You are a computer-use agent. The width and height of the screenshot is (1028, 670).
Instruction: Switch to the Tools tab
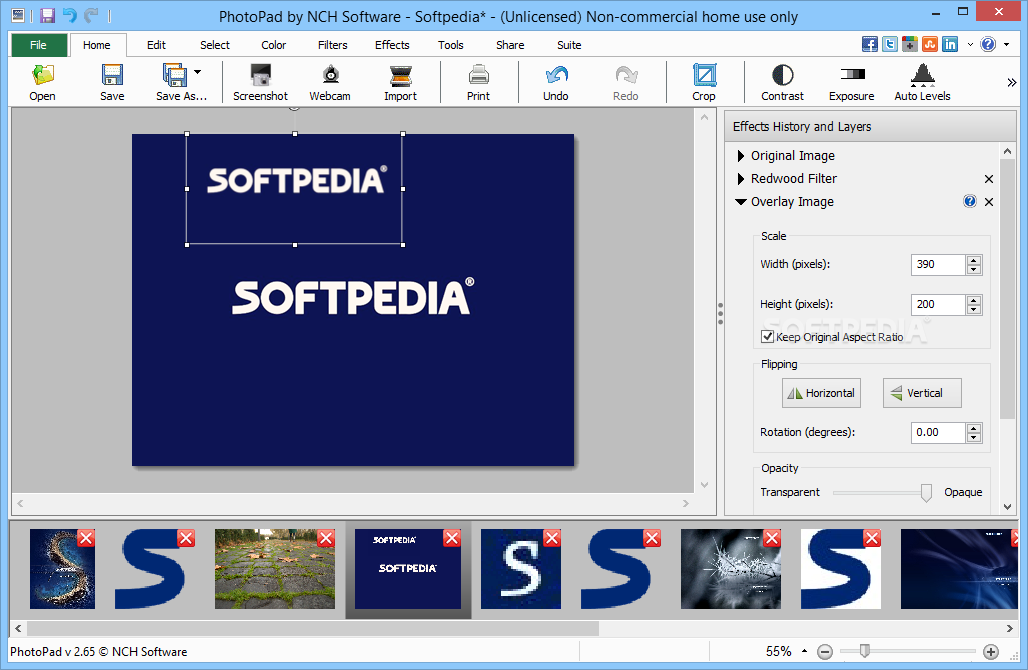coord(450,45)
